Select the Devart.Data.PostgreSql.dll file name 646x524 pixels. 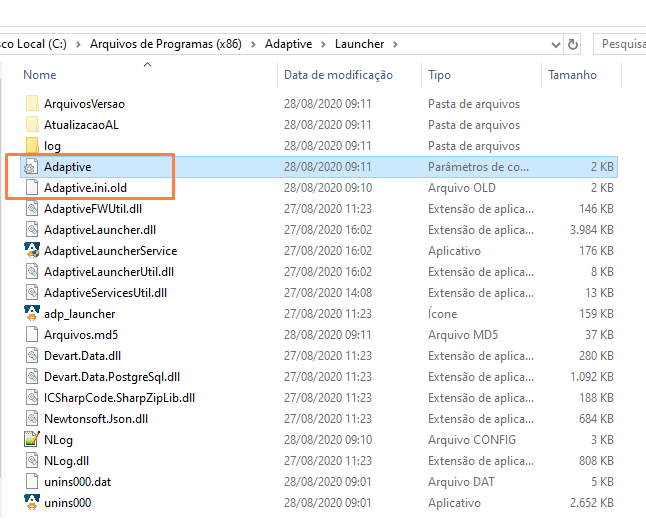click(112, 377)
